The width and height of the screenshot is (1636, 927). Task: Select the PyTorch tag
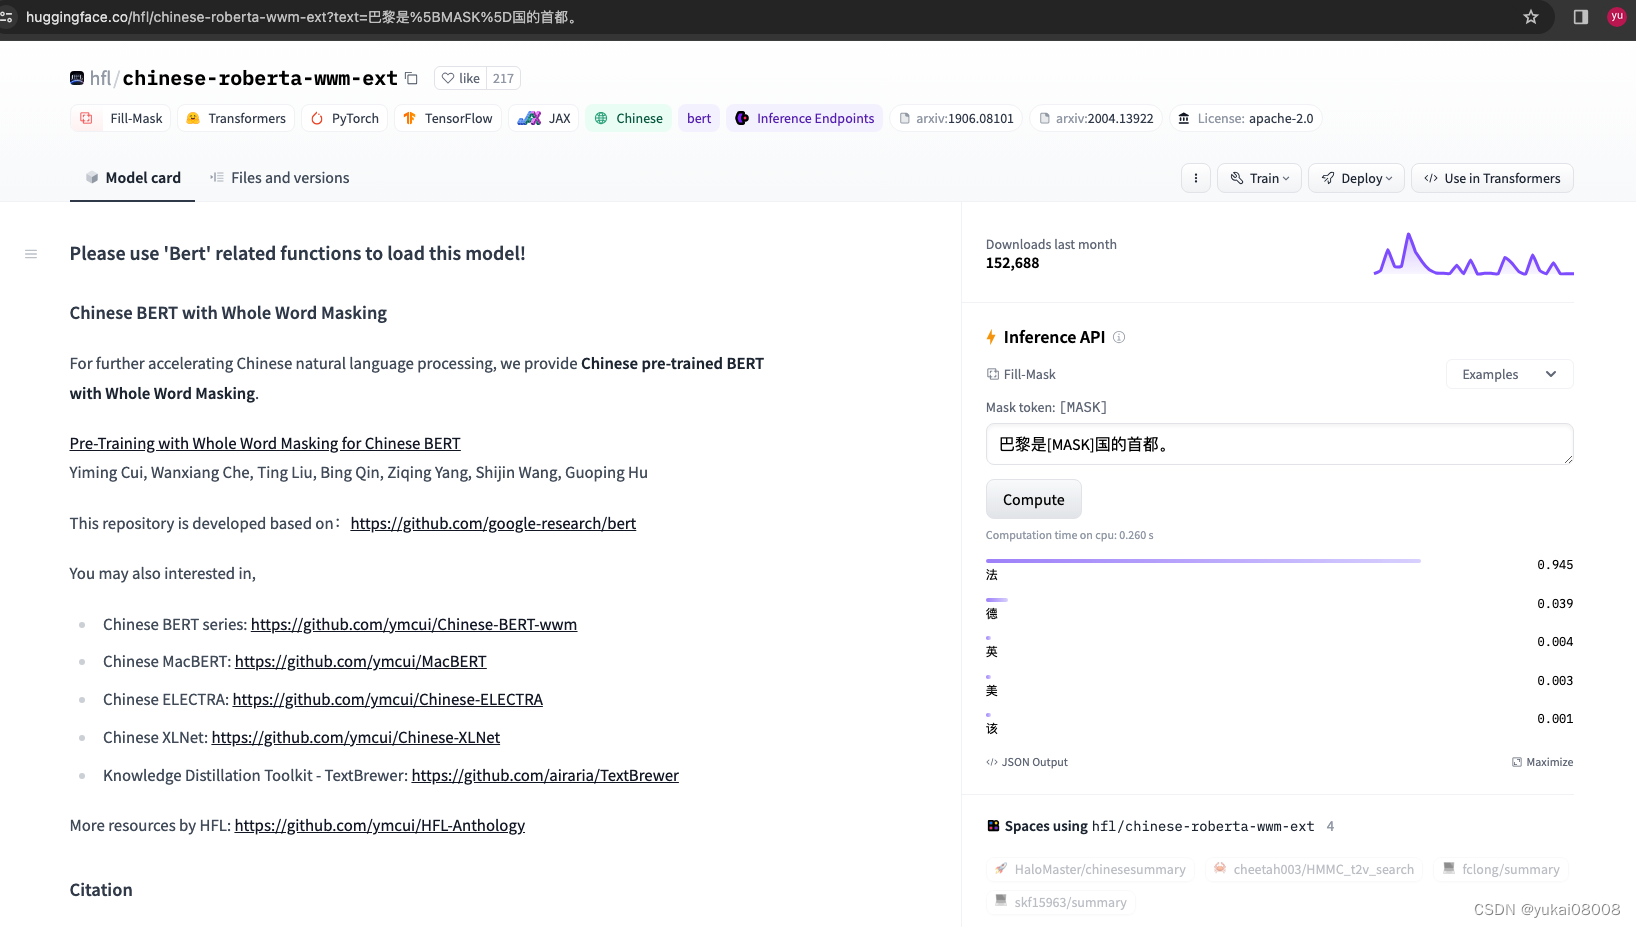click(x=345, y=118)
